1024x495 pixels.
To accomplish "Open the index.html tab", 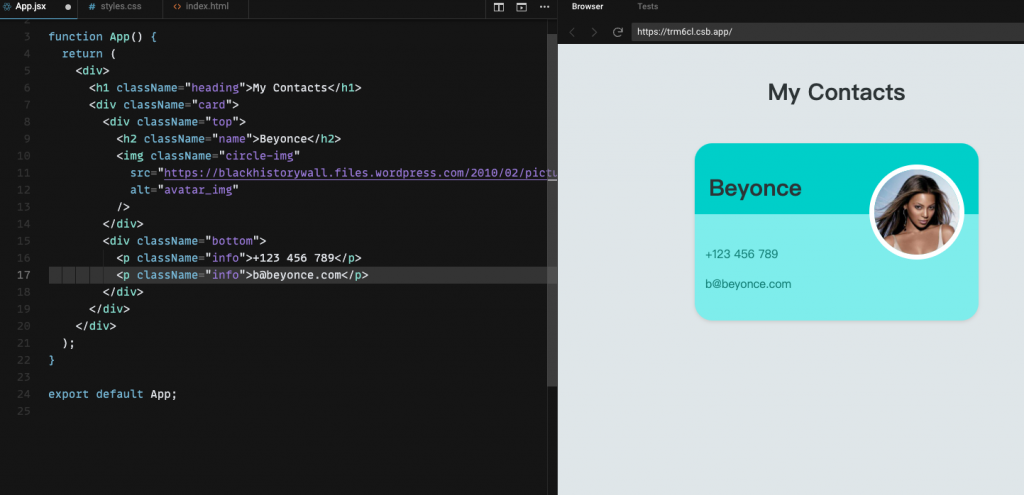I will point(201,7).
